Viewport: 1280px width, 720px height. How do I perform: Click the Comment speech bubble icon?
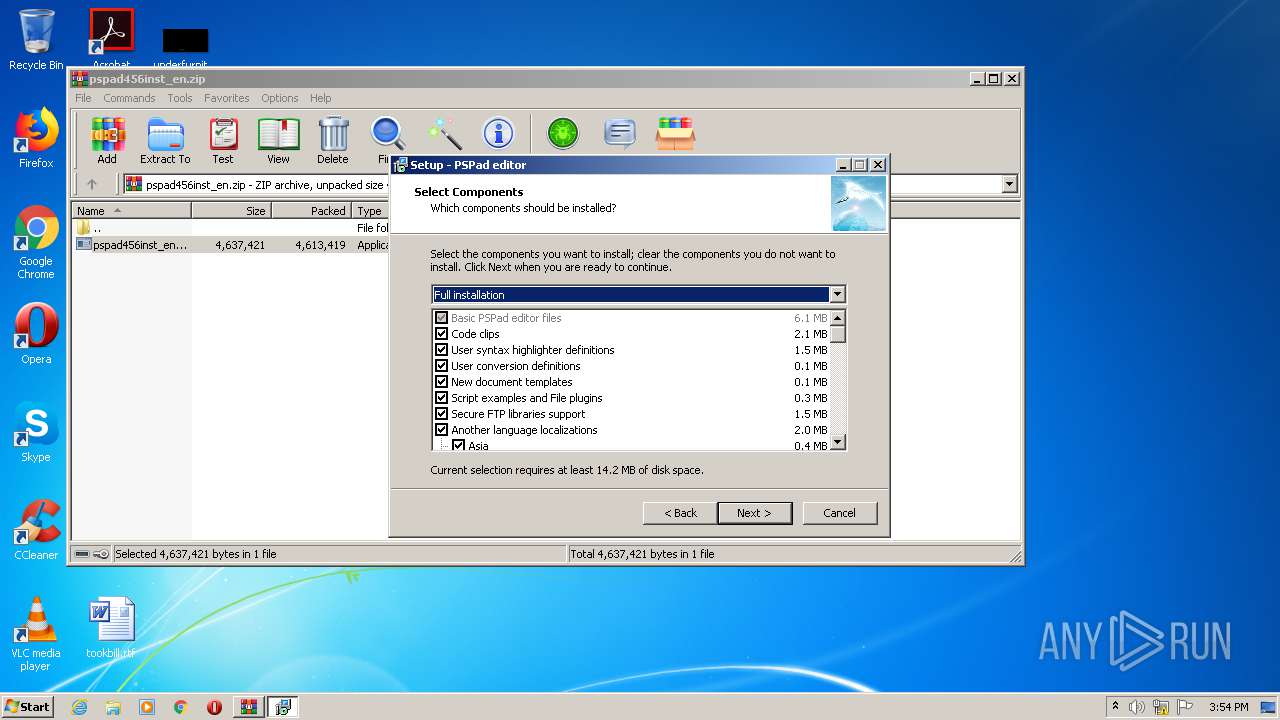[x=620, y=133]
